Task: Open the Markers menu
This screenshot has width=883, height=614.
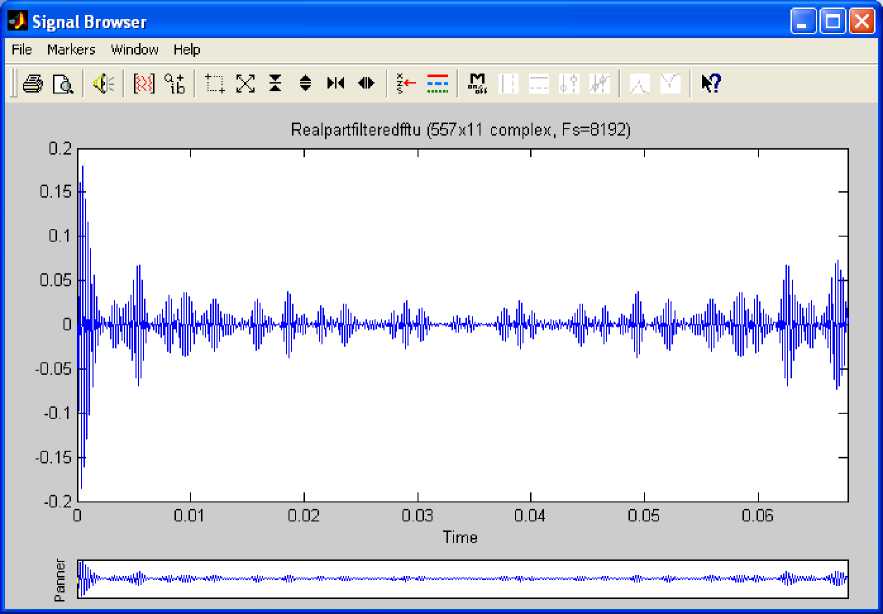Action: tap(71, 49)
